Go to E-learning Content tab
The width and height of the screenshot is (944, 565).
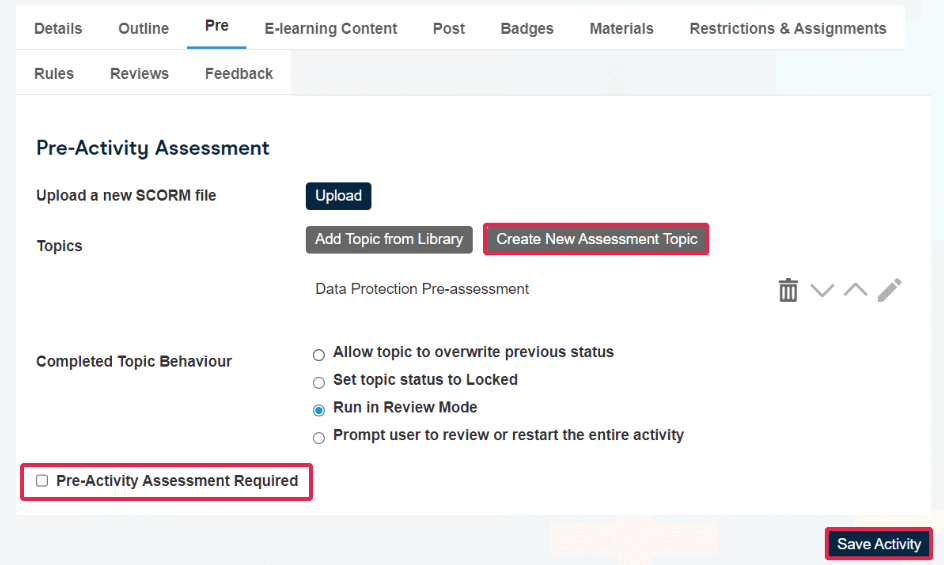pyautogui.click(x=331, y=28)
